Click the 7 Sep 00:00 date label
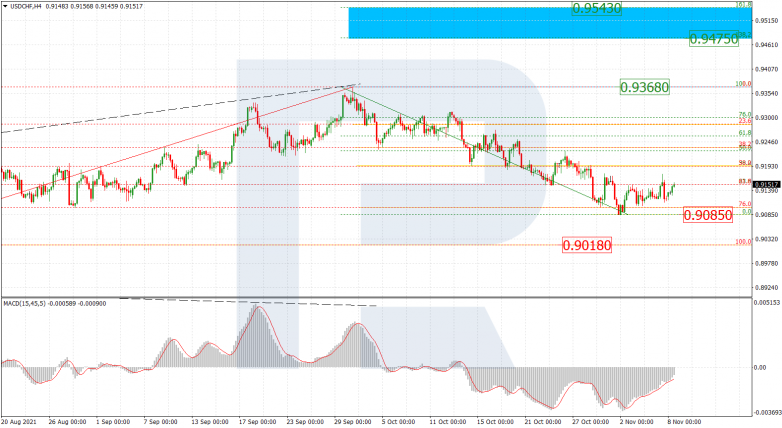This screenshot has width=782, height=428. (x=162, y=422)
